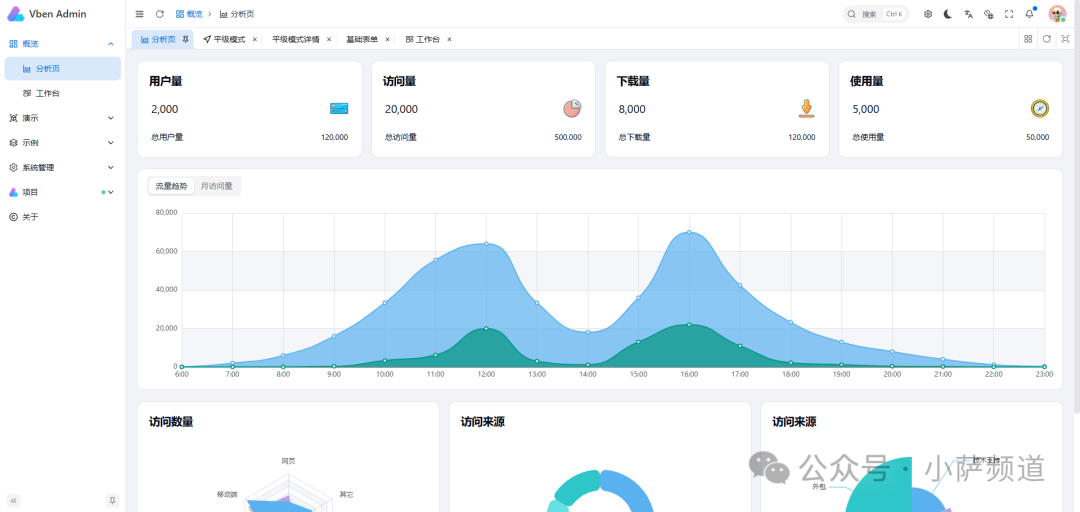Click the 使用量 compass icon
1080x512 pixels.
click(x=1039, y=108)
